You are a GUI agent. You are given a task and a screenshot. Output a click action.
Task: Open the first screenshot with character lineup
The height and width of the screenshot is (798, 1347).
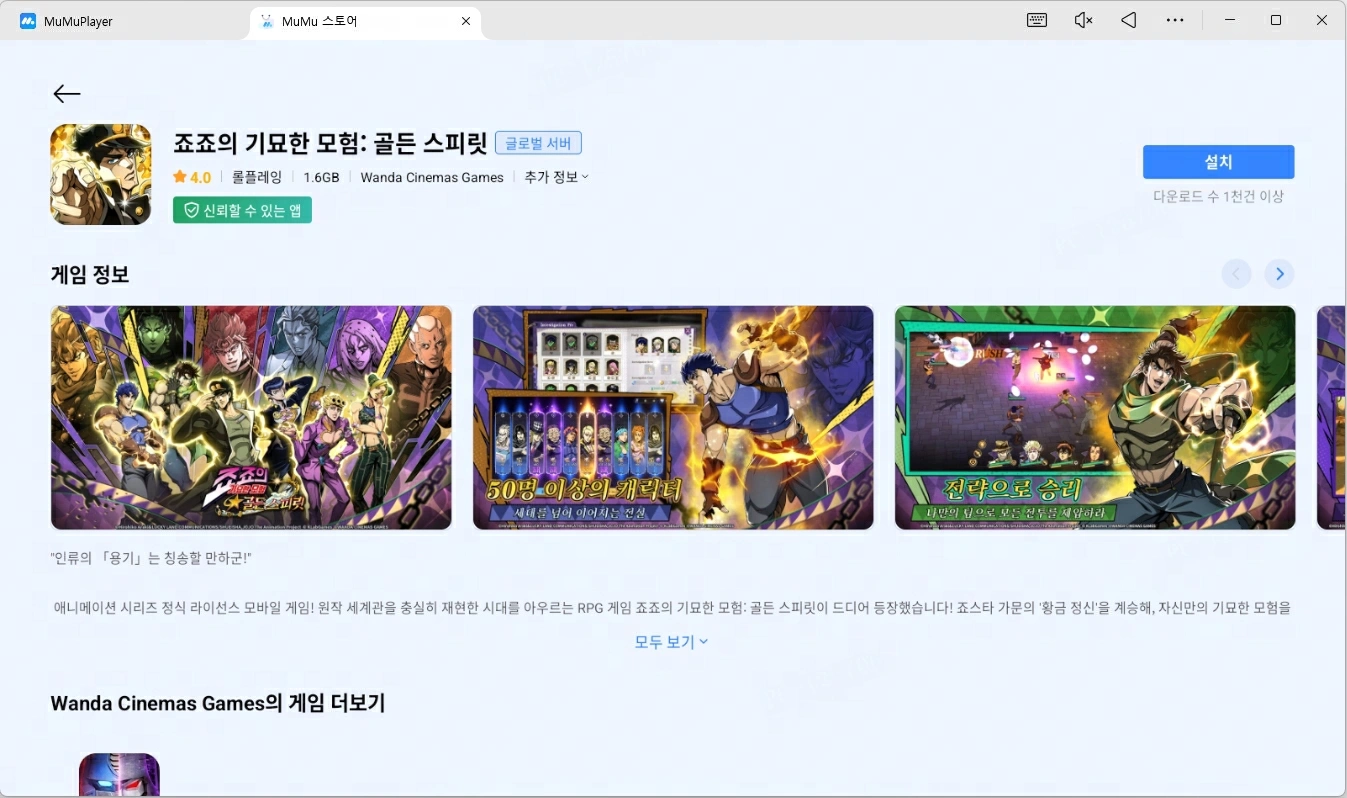coord(251,418)
